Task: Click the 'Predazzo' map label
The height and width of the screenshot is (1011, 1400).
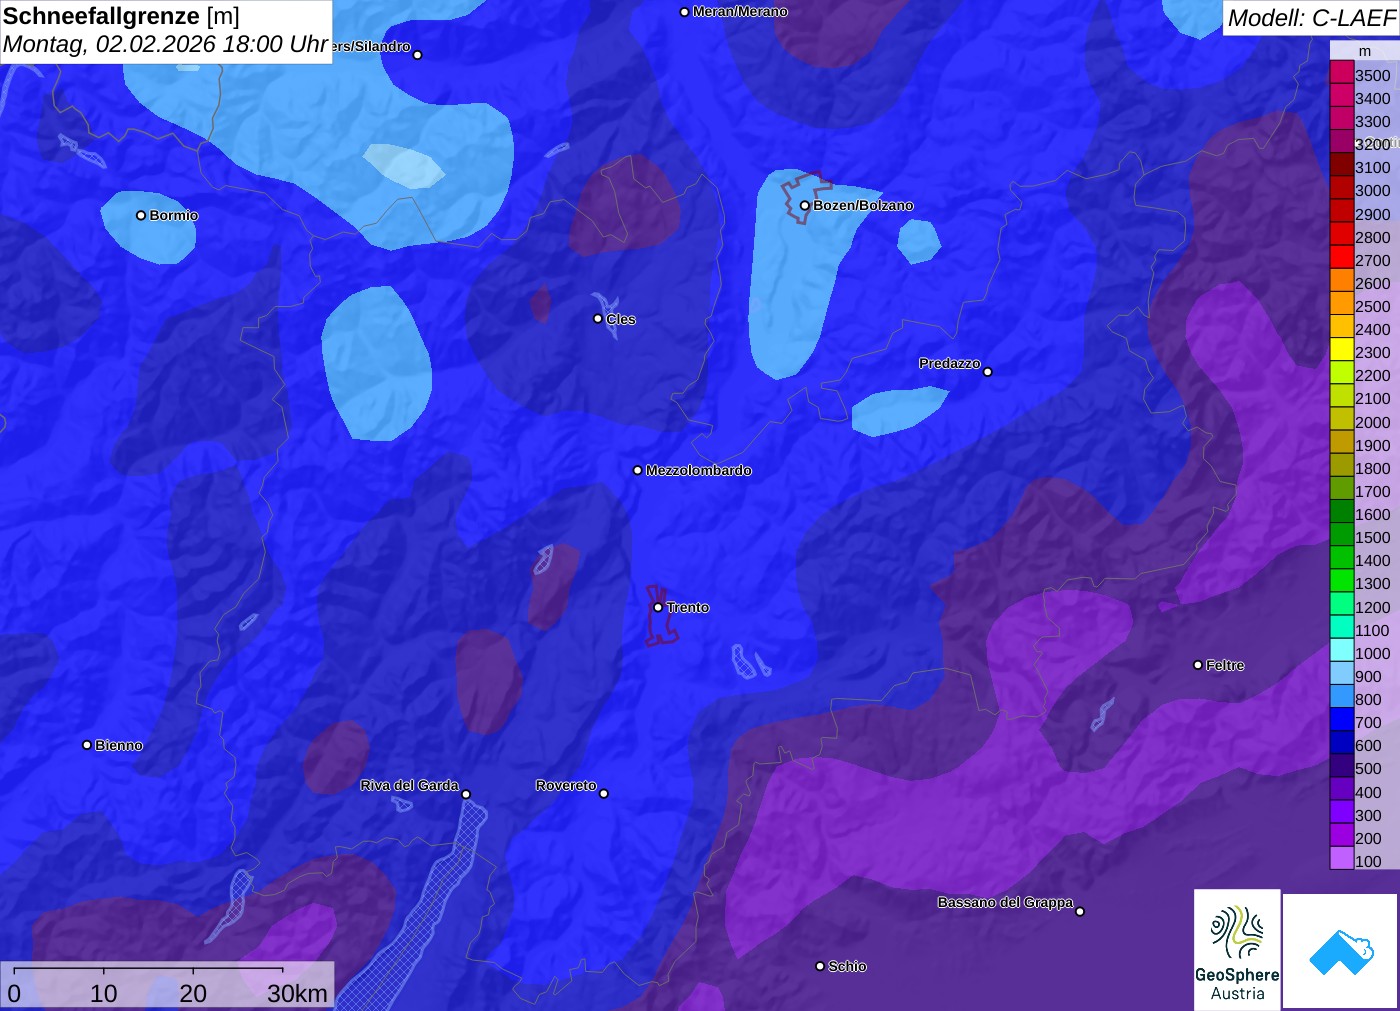Action: tap(950, 364)
